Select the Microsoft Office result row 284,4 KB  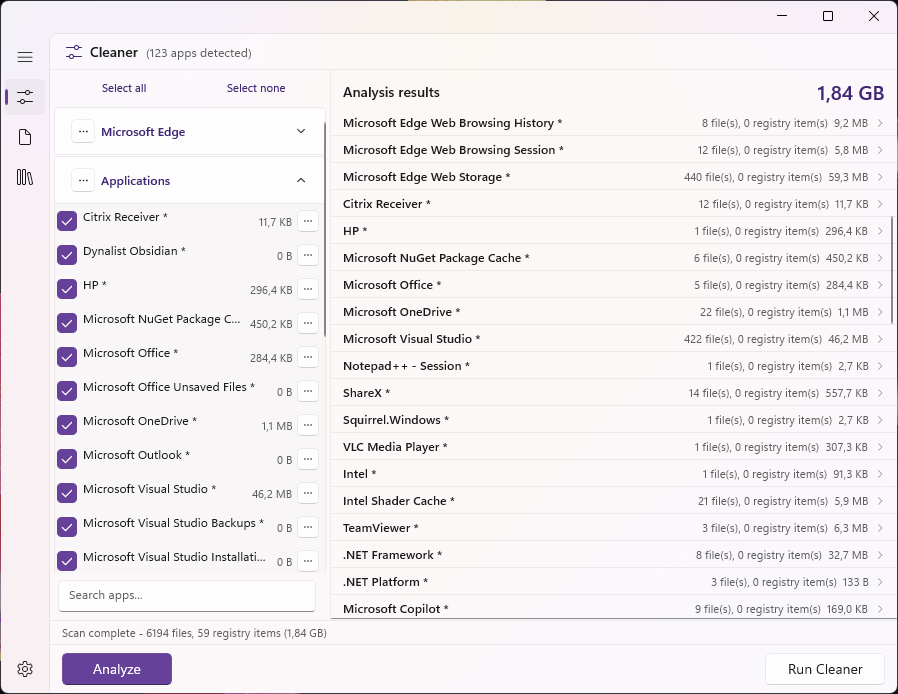(x=613, y=285)
